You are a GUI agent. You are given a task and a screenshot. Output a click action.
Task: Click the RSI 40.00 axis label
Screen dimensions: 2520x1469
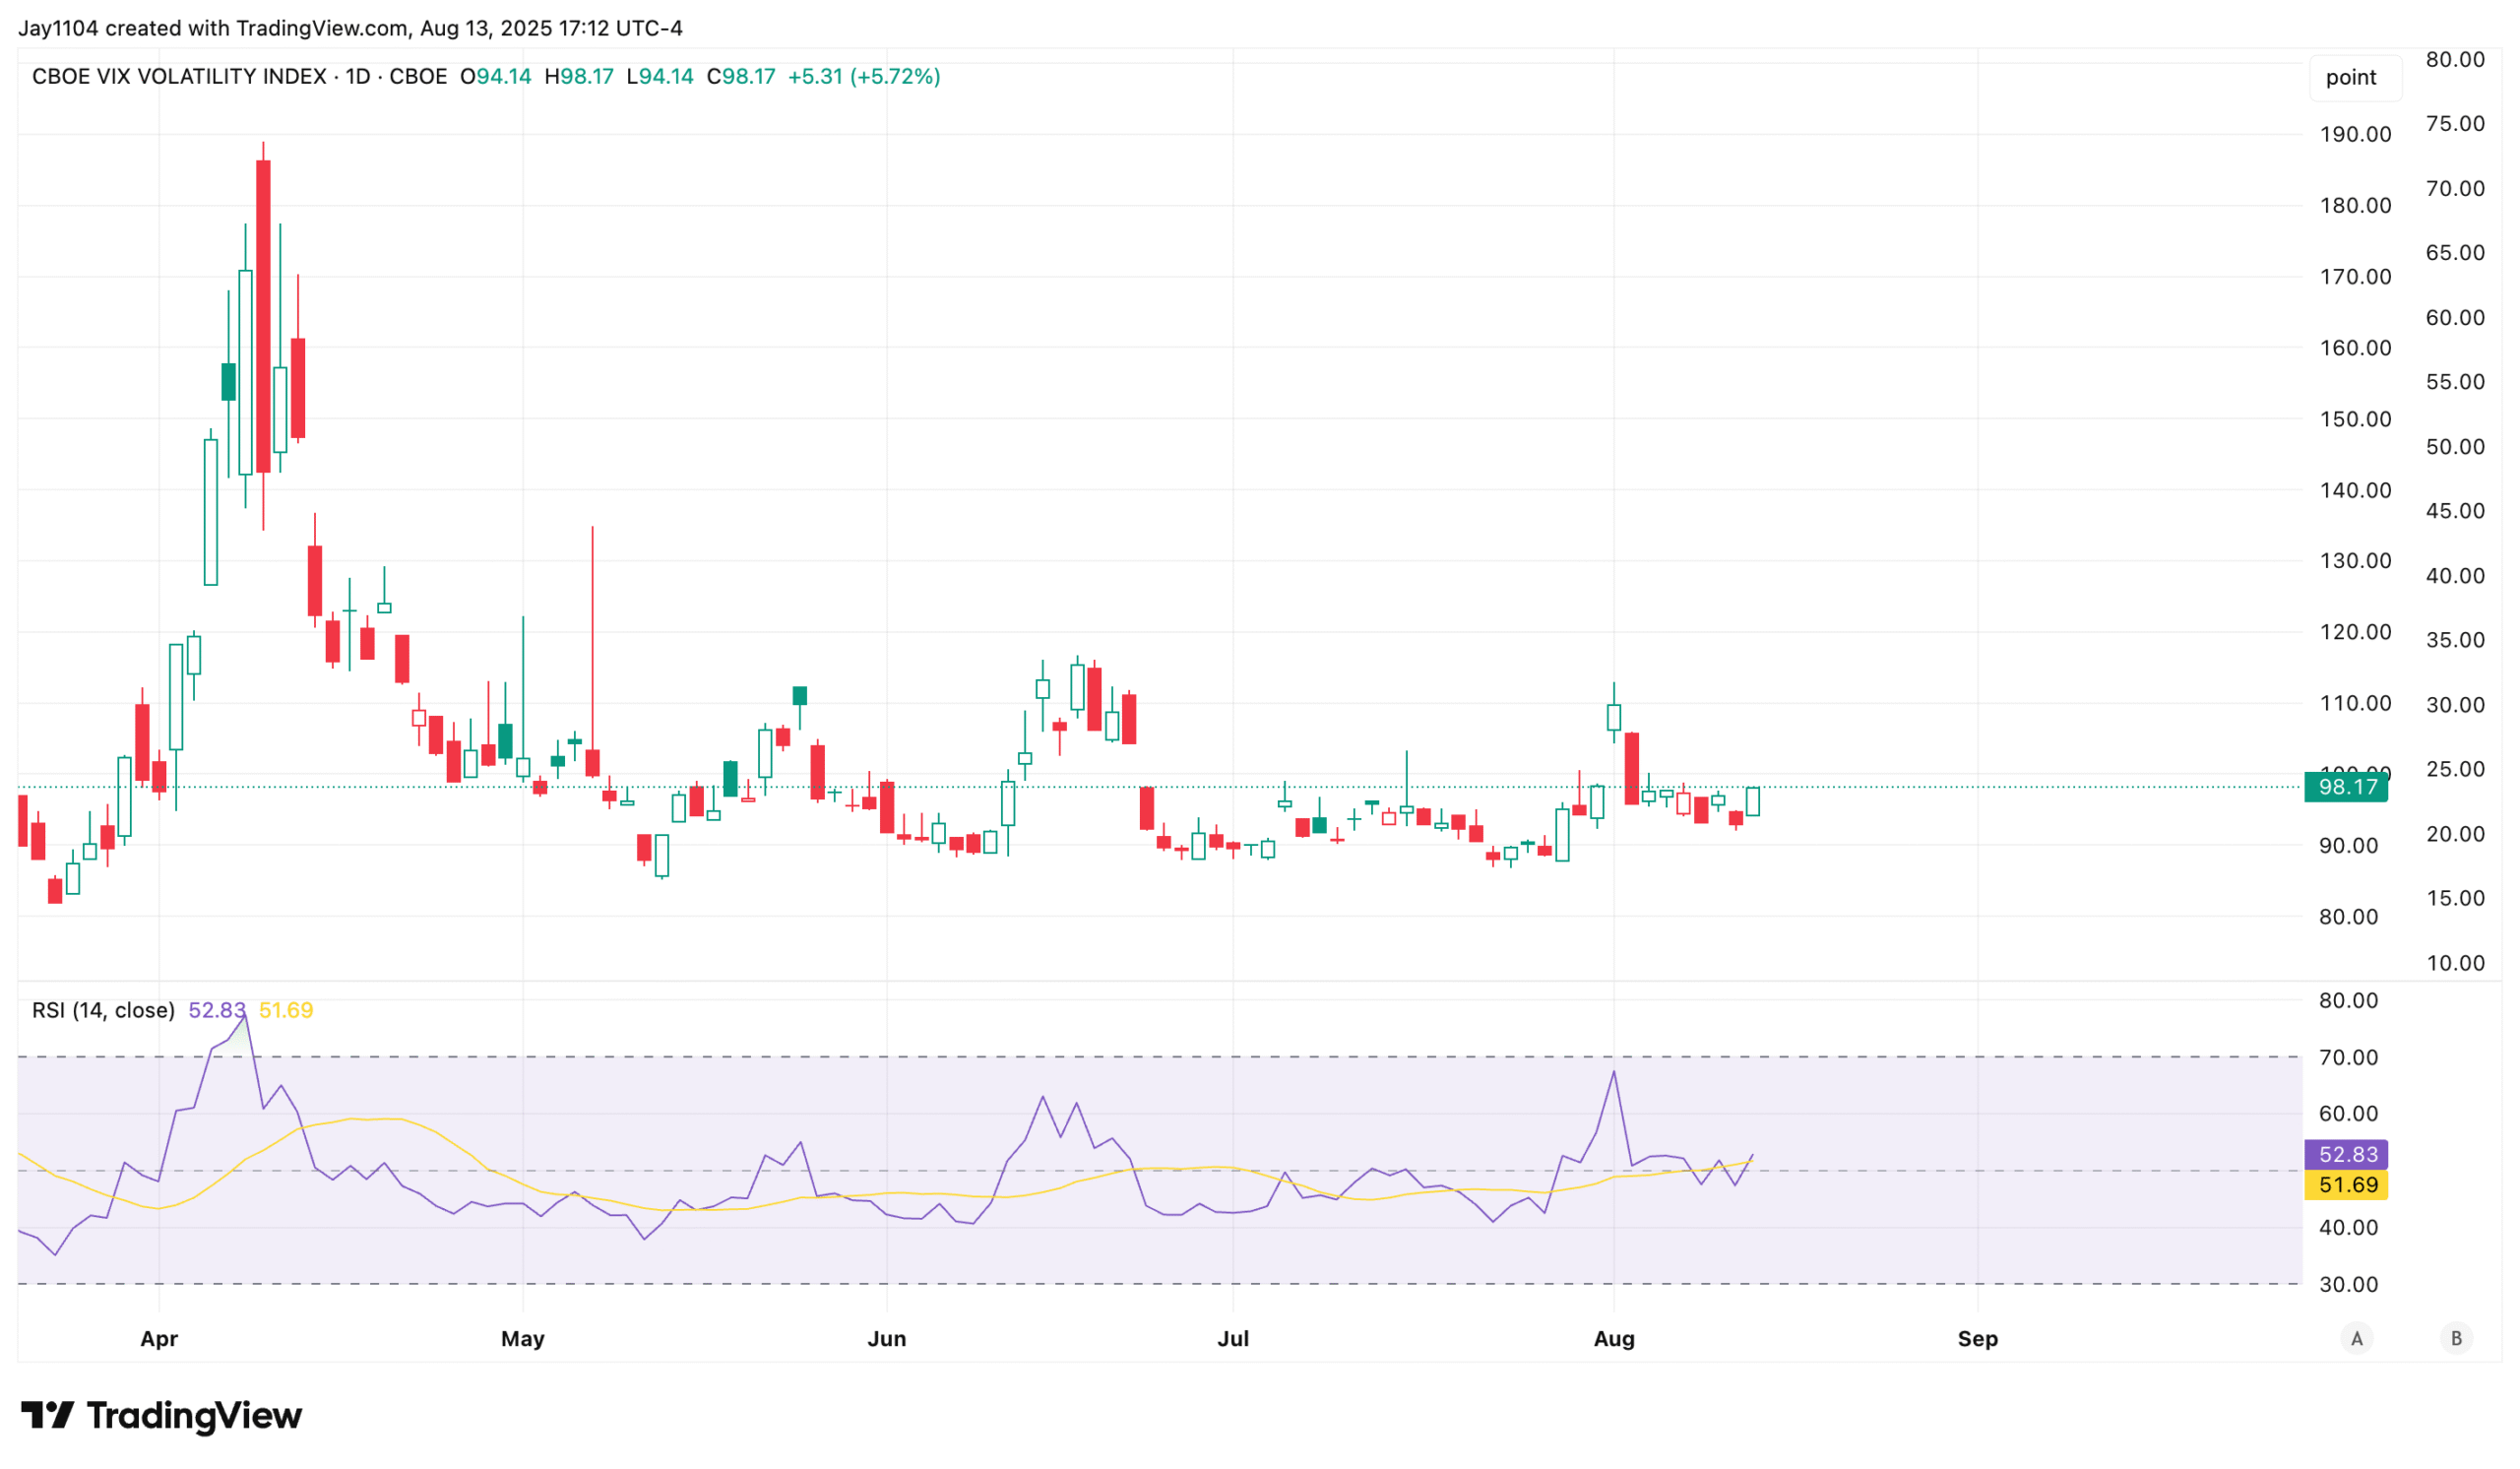click(x=2348, y=1228)
